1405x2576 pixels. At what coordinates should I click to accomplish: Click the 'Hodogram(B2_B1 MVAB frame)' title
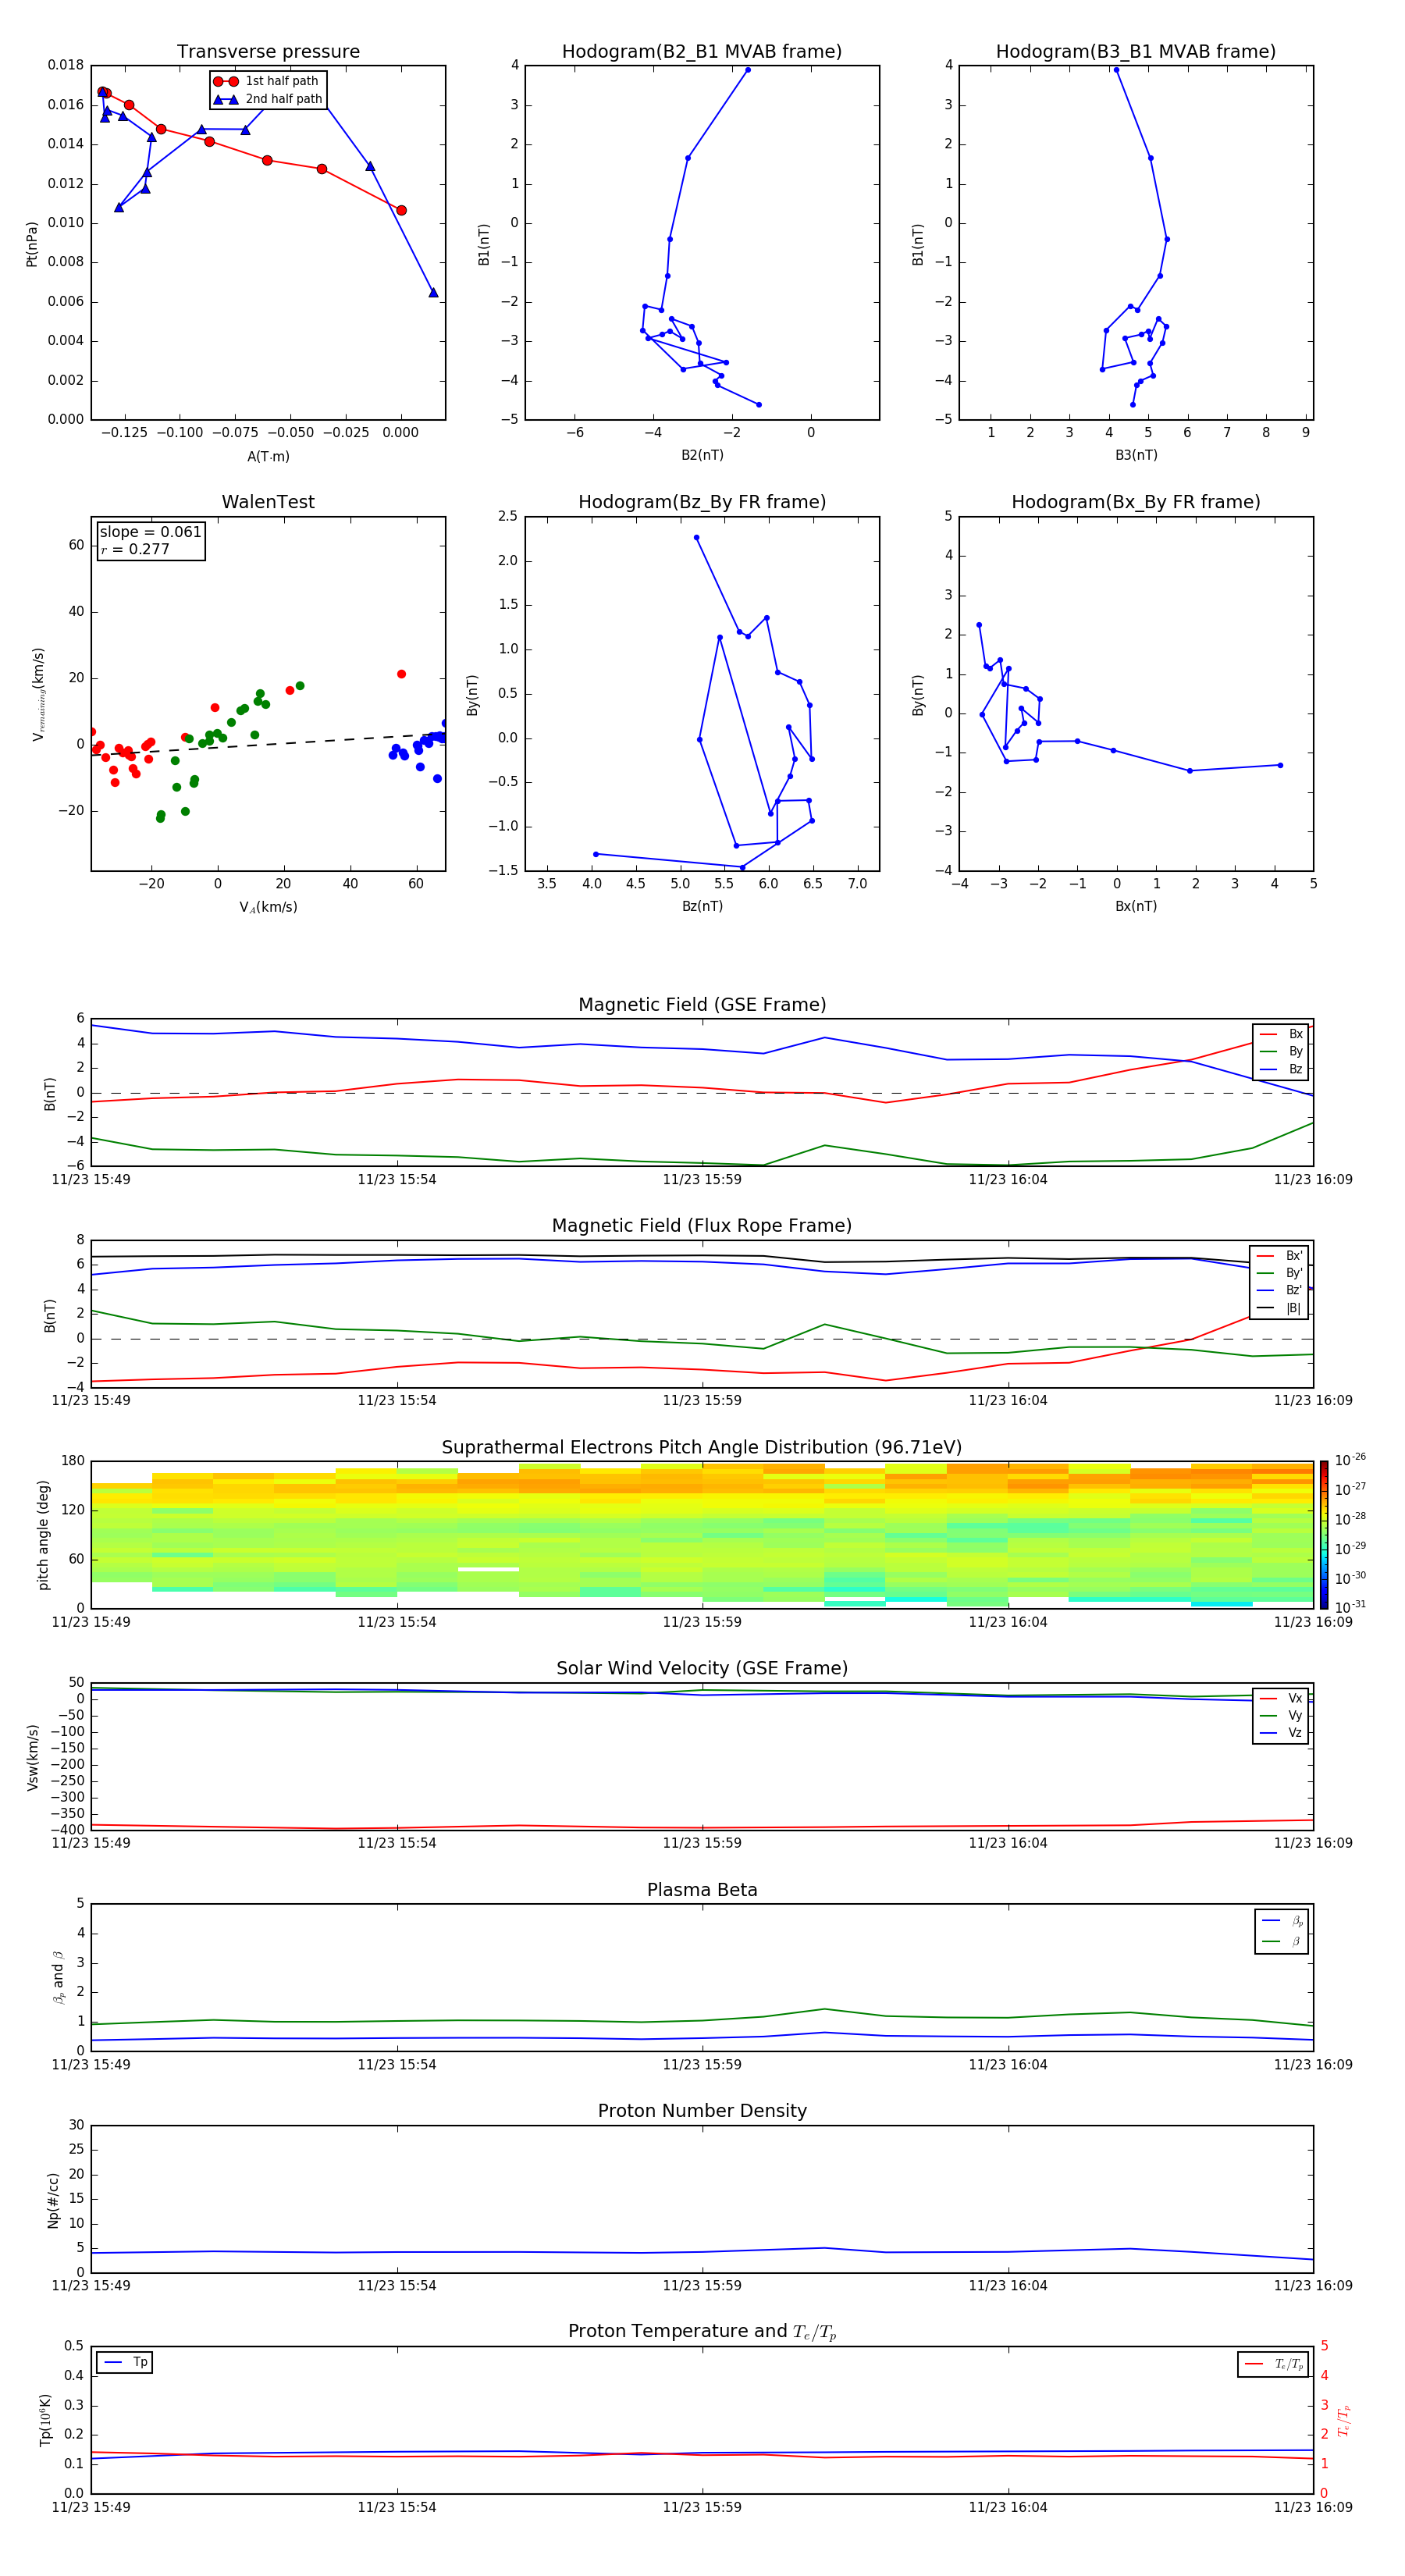click(702, 52)
